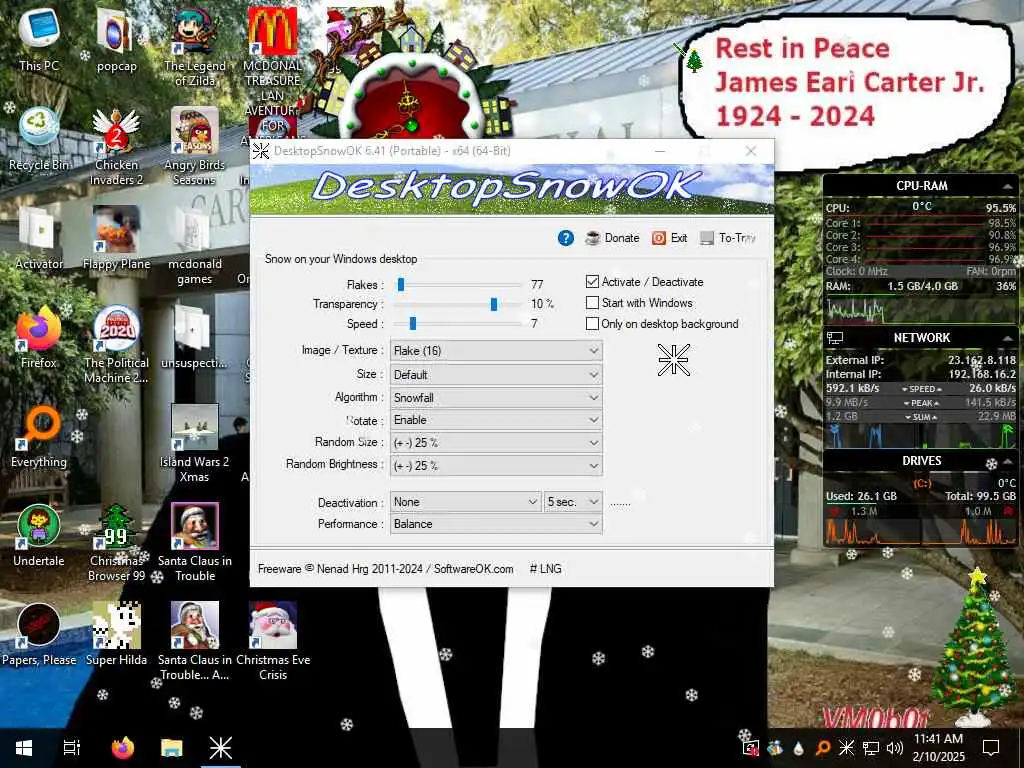Viewport: 1024px width, 768px height.
Task: Expand the Algorithm Snowfall dropdown
Action: (496, 398)
